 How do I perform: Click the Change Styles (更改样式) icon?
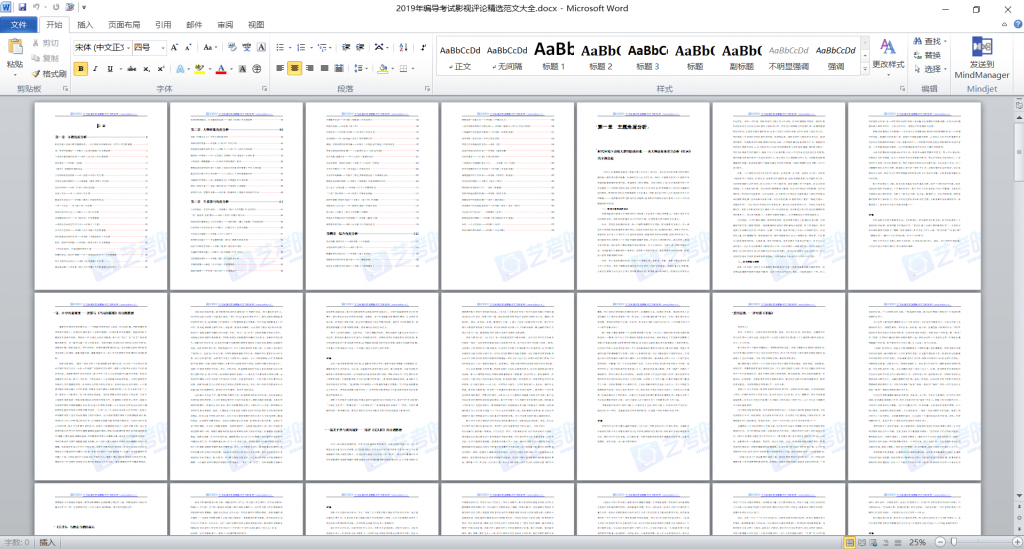coord(887,55)
